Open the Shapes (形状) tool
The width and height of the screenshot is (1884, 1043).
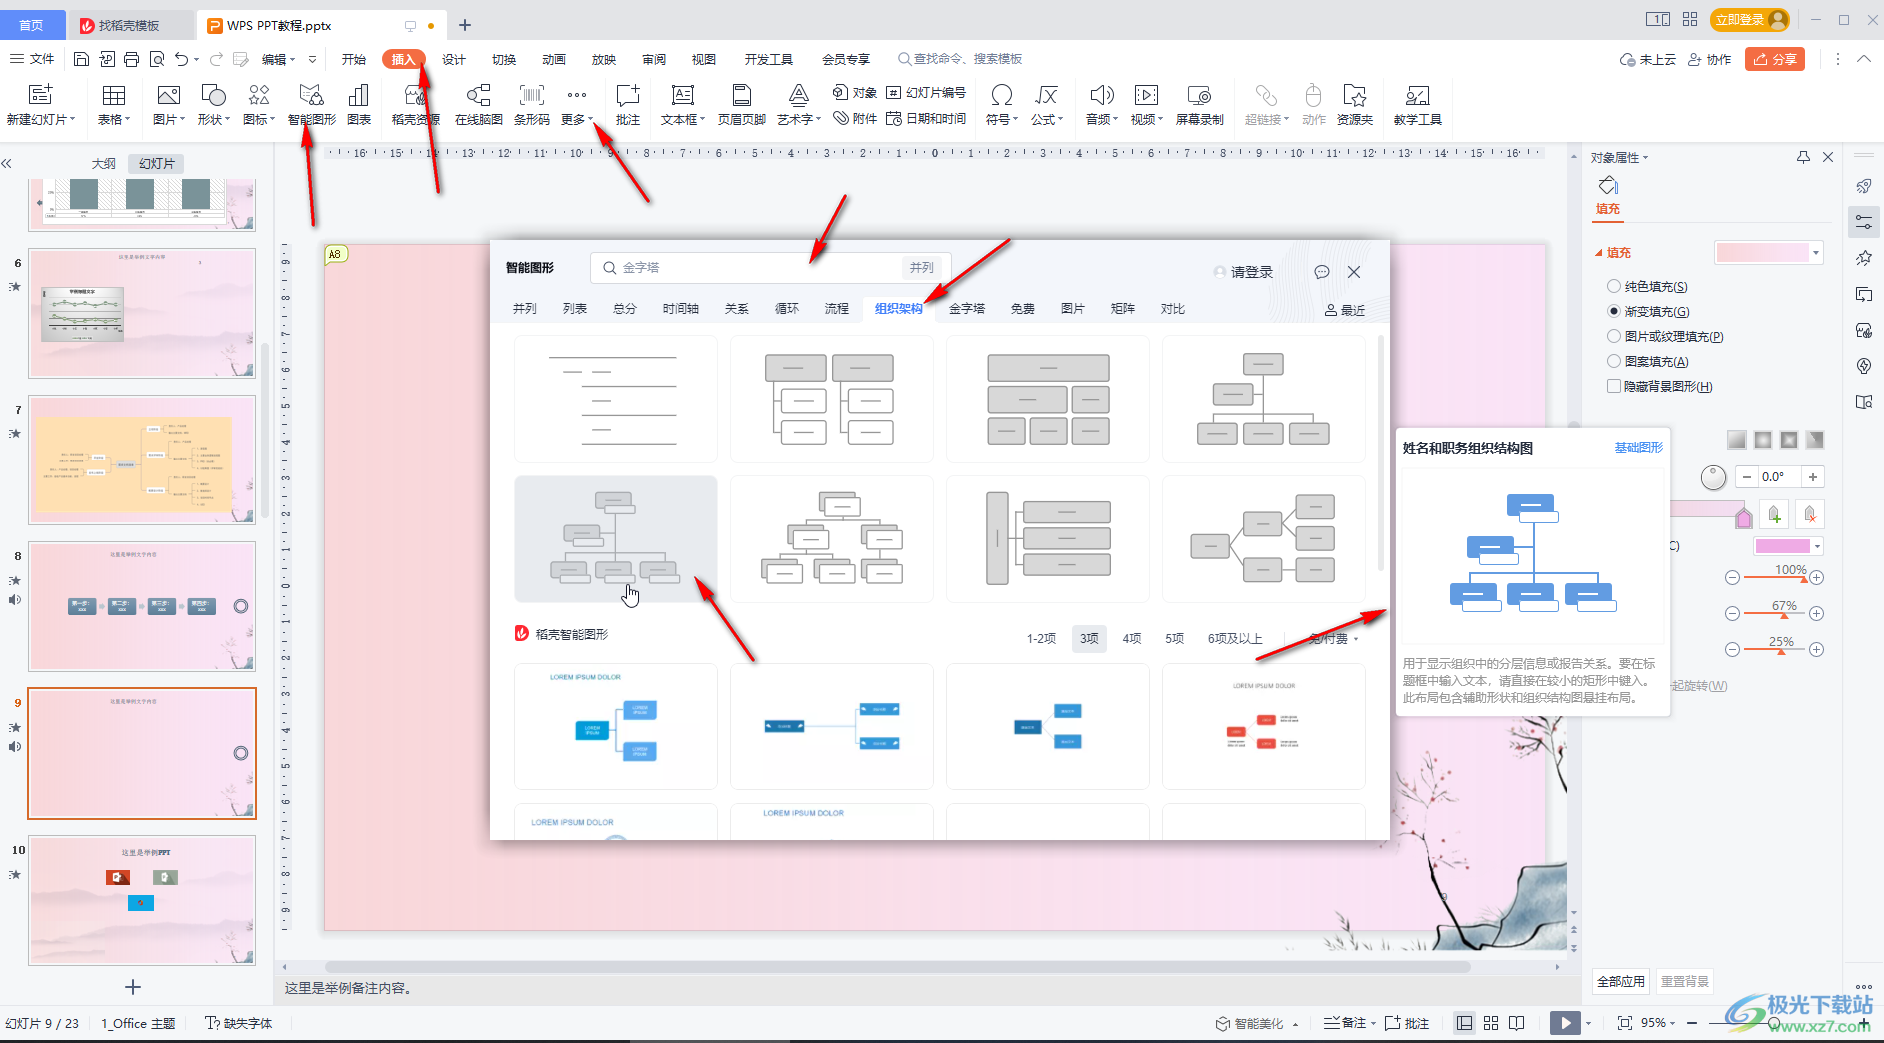tap(213, 105)
